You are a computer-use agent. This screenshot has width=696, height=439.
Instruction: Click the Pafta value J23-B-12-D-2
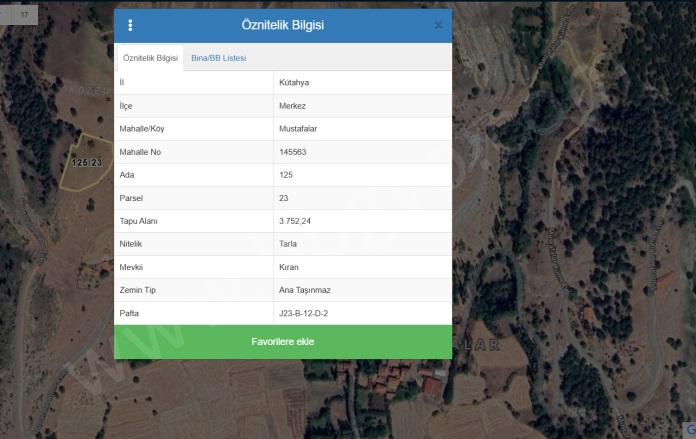[x=303, y=313]
